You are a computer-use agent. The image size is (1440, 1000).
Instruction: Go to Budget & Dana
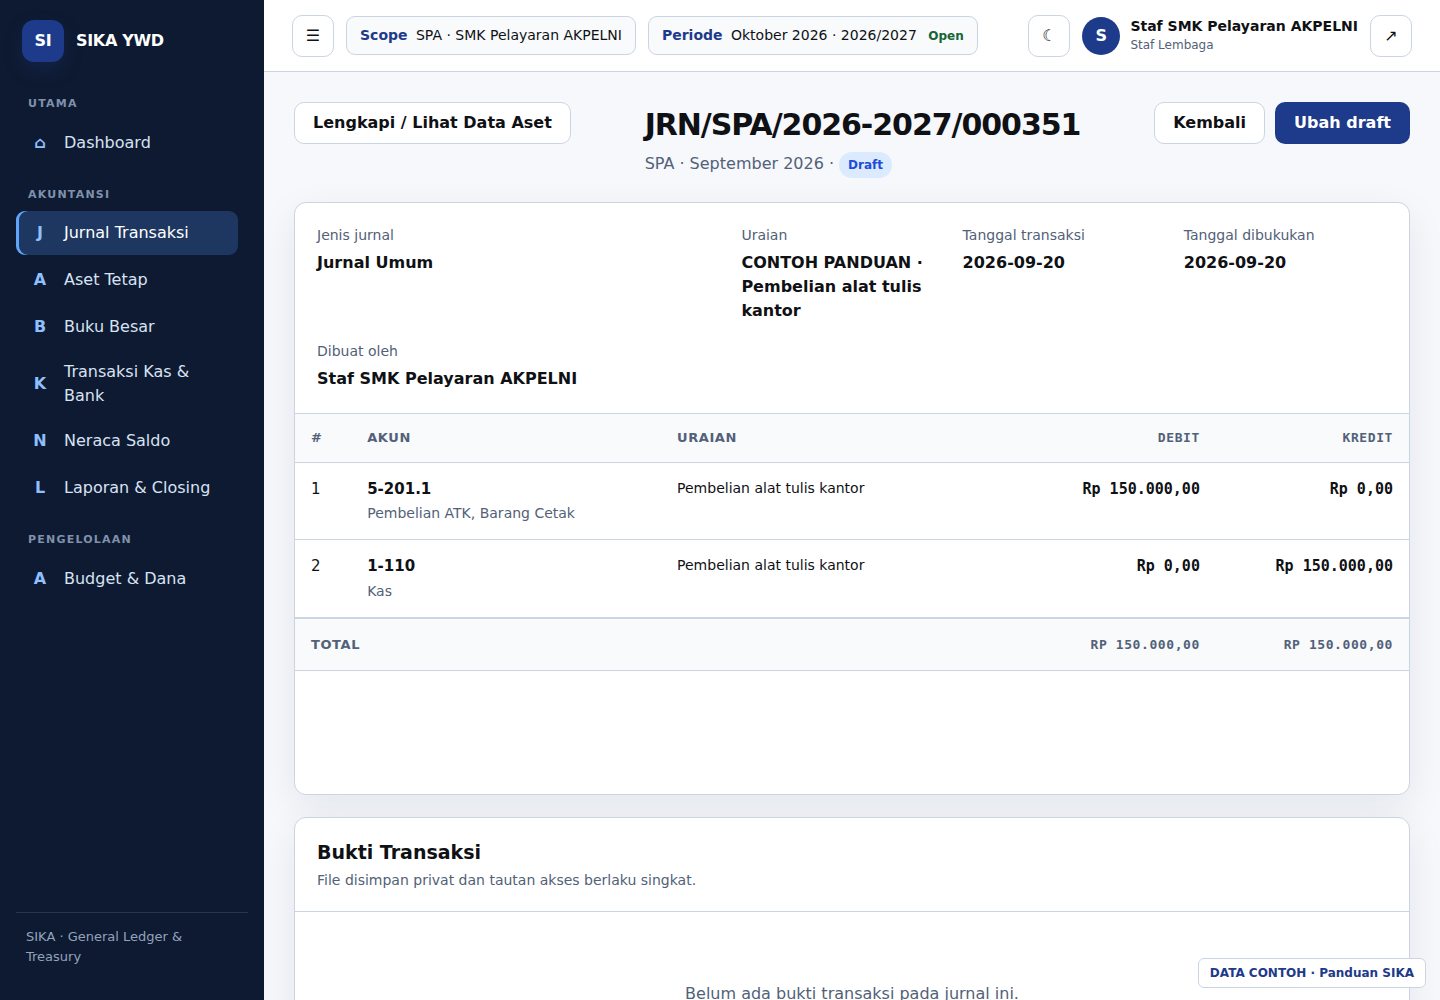127,579
